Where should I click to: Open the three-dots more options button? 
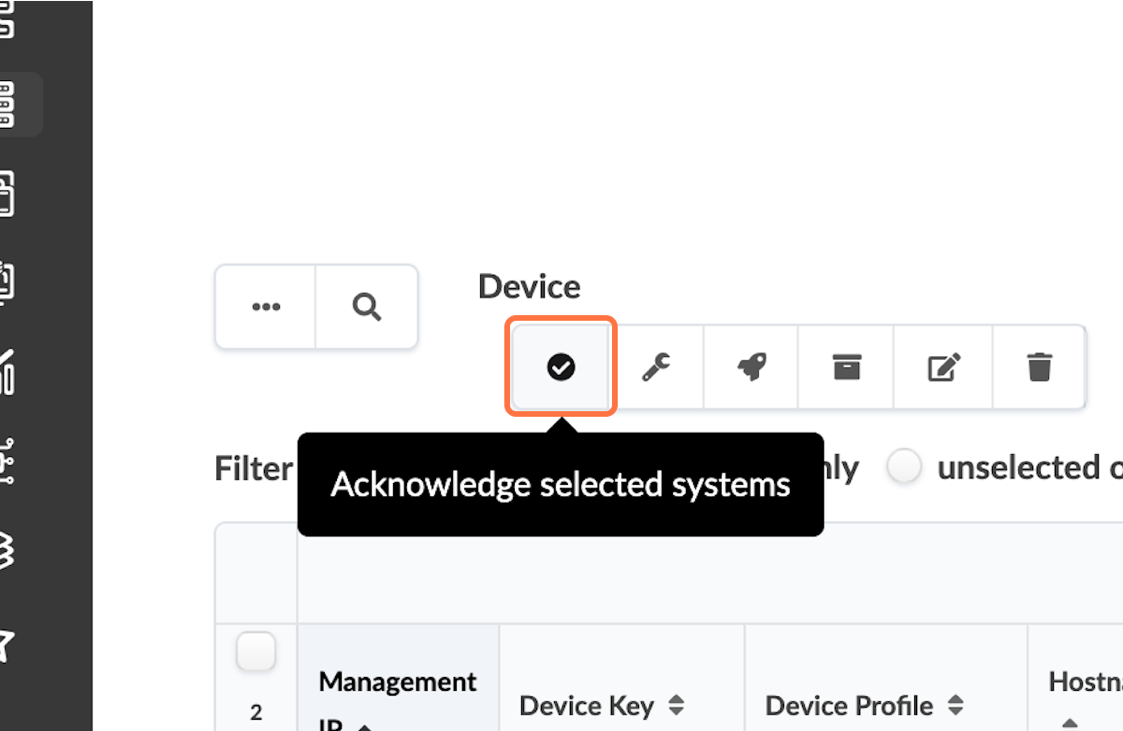coord(266,306)
